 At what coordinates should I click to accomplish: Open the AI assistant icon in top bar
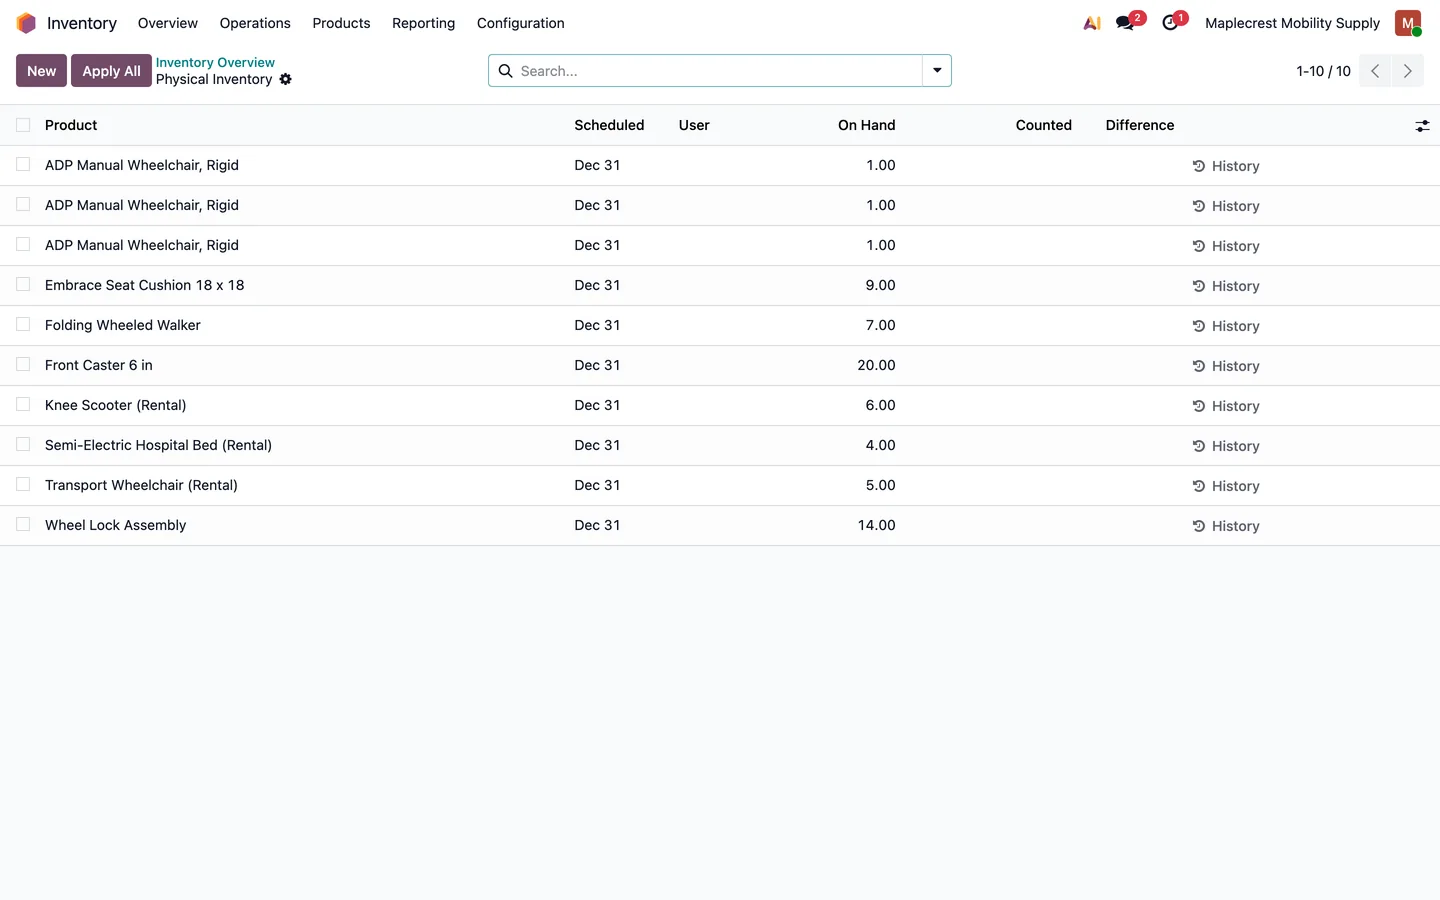[1092, 23]
